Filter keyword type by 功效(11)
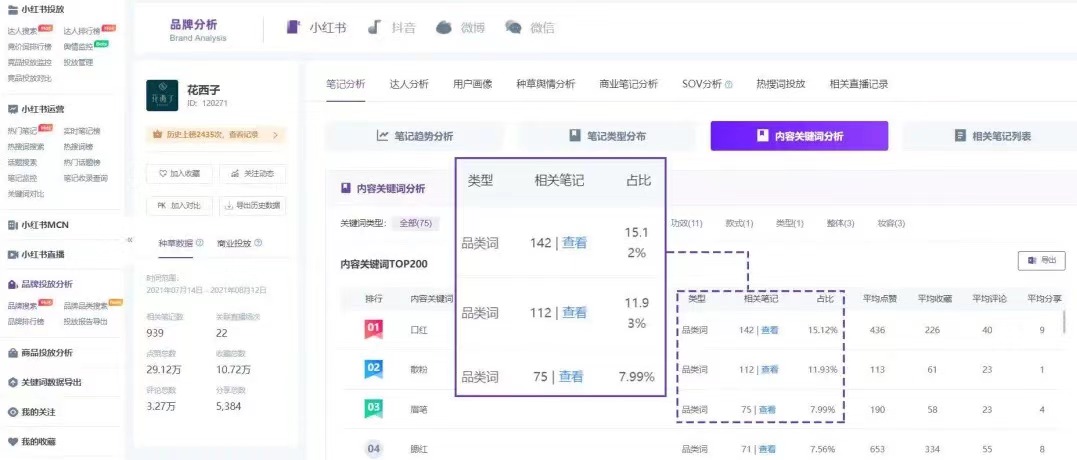The image size is (1077, 460). [687, 223]
